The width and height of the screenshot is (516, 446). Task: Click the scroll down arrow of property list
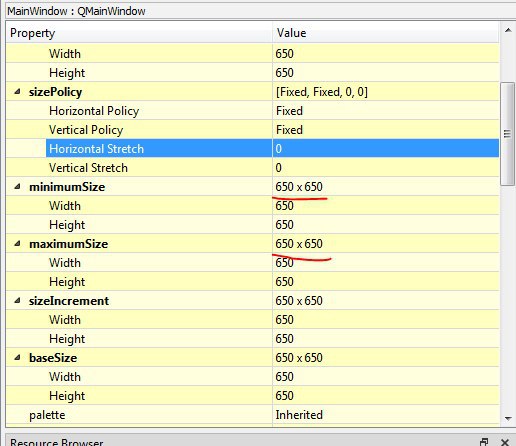[508, 418]
